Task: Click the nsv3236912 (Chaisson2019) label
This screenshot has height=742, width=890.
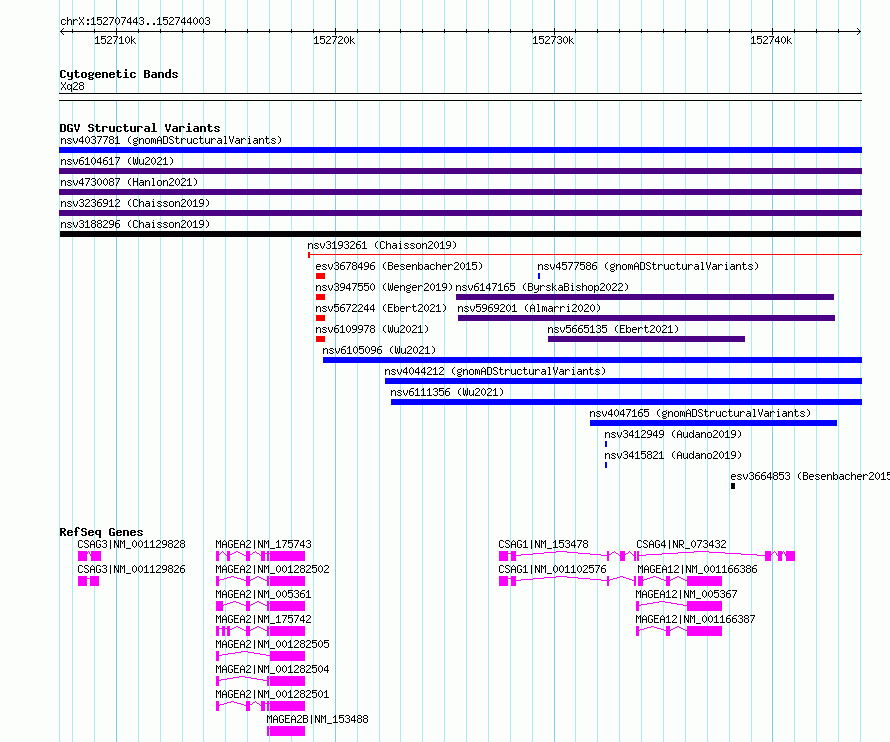Action: point(135,203)
